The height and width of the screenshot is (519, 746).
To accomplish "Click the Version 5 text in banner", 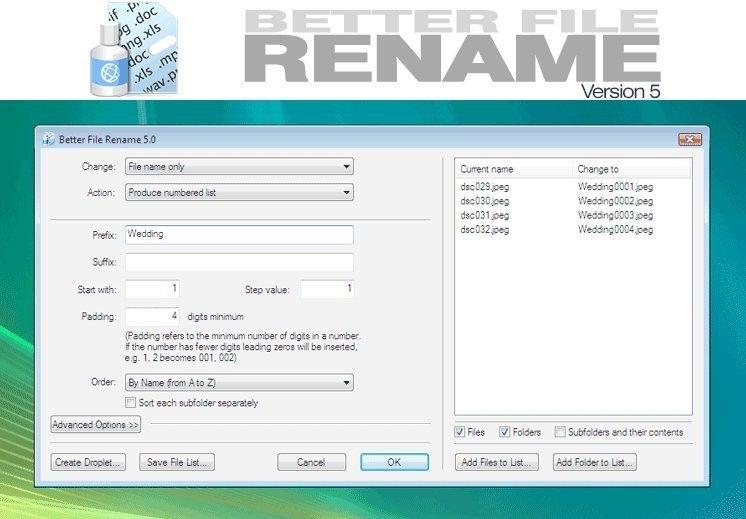I will [x=621, y=91].
